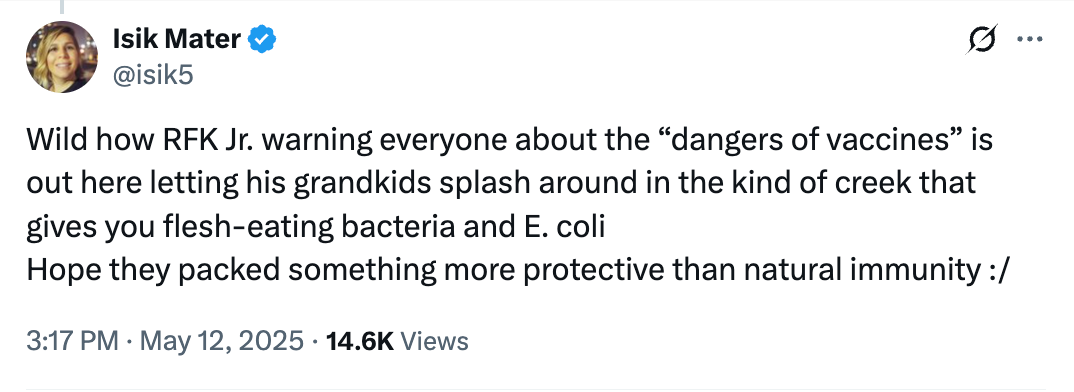This screenshot has width=1074, height=392.
Task: Click the word "grandkids" in the post
Action: tap(363, 184)
